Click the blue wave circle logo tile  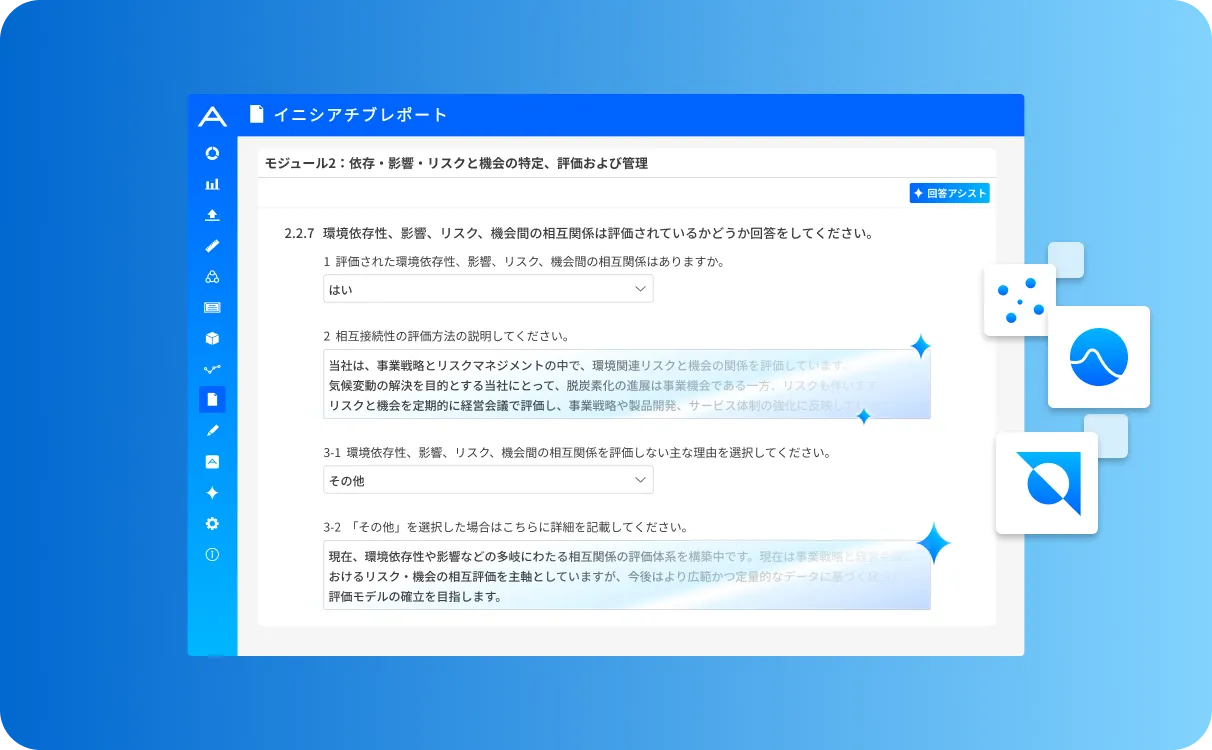1098,357
